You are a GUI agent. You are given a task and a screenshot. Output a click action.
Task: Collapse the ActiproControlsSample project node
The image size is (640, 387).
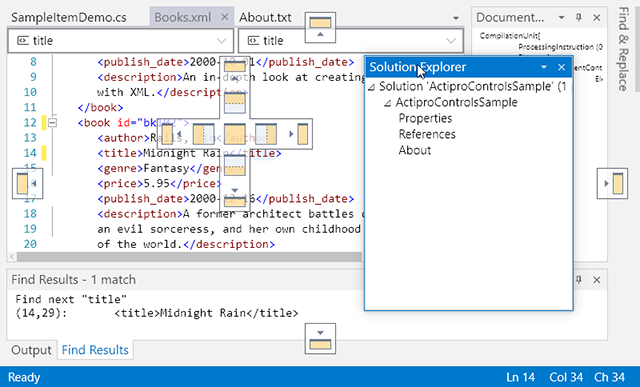click(388, 103)
